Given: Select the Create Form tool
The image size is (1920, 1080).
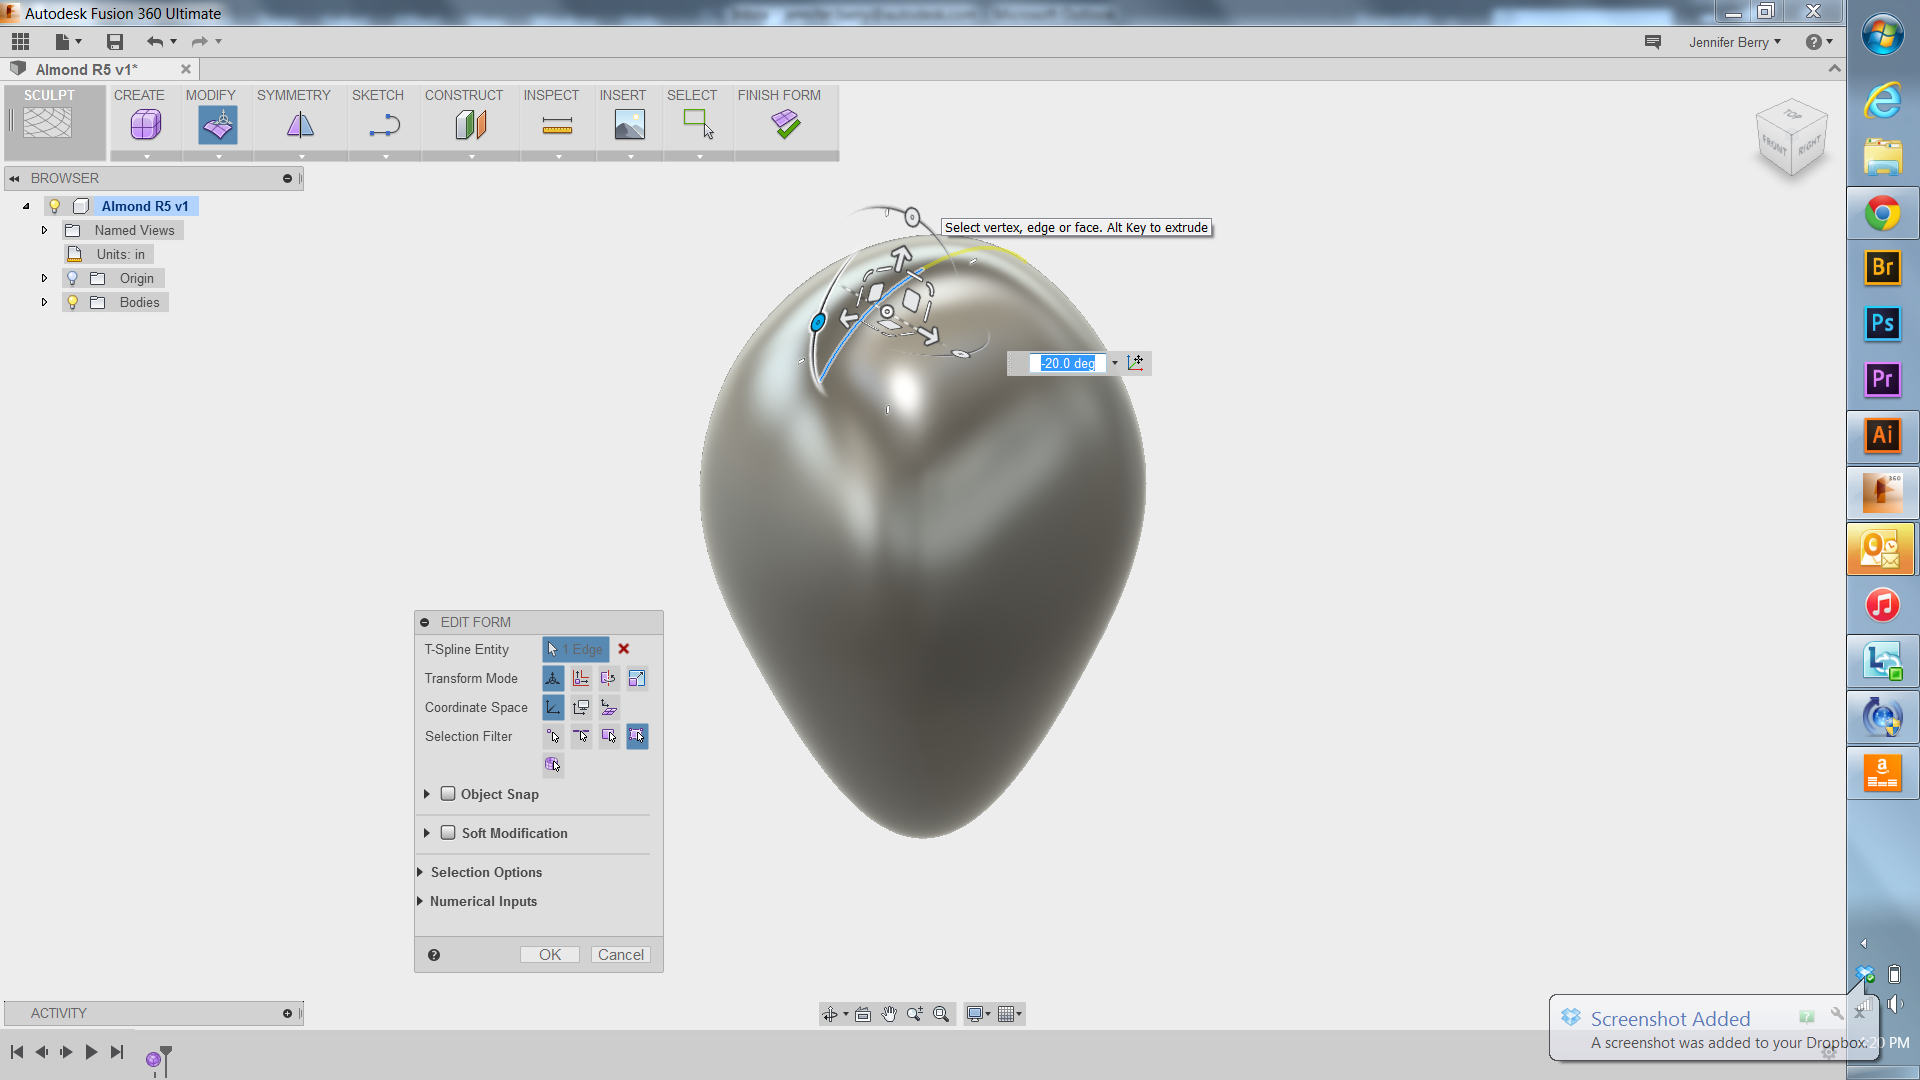Looking at the screenshot, I should tap(145, 124).
